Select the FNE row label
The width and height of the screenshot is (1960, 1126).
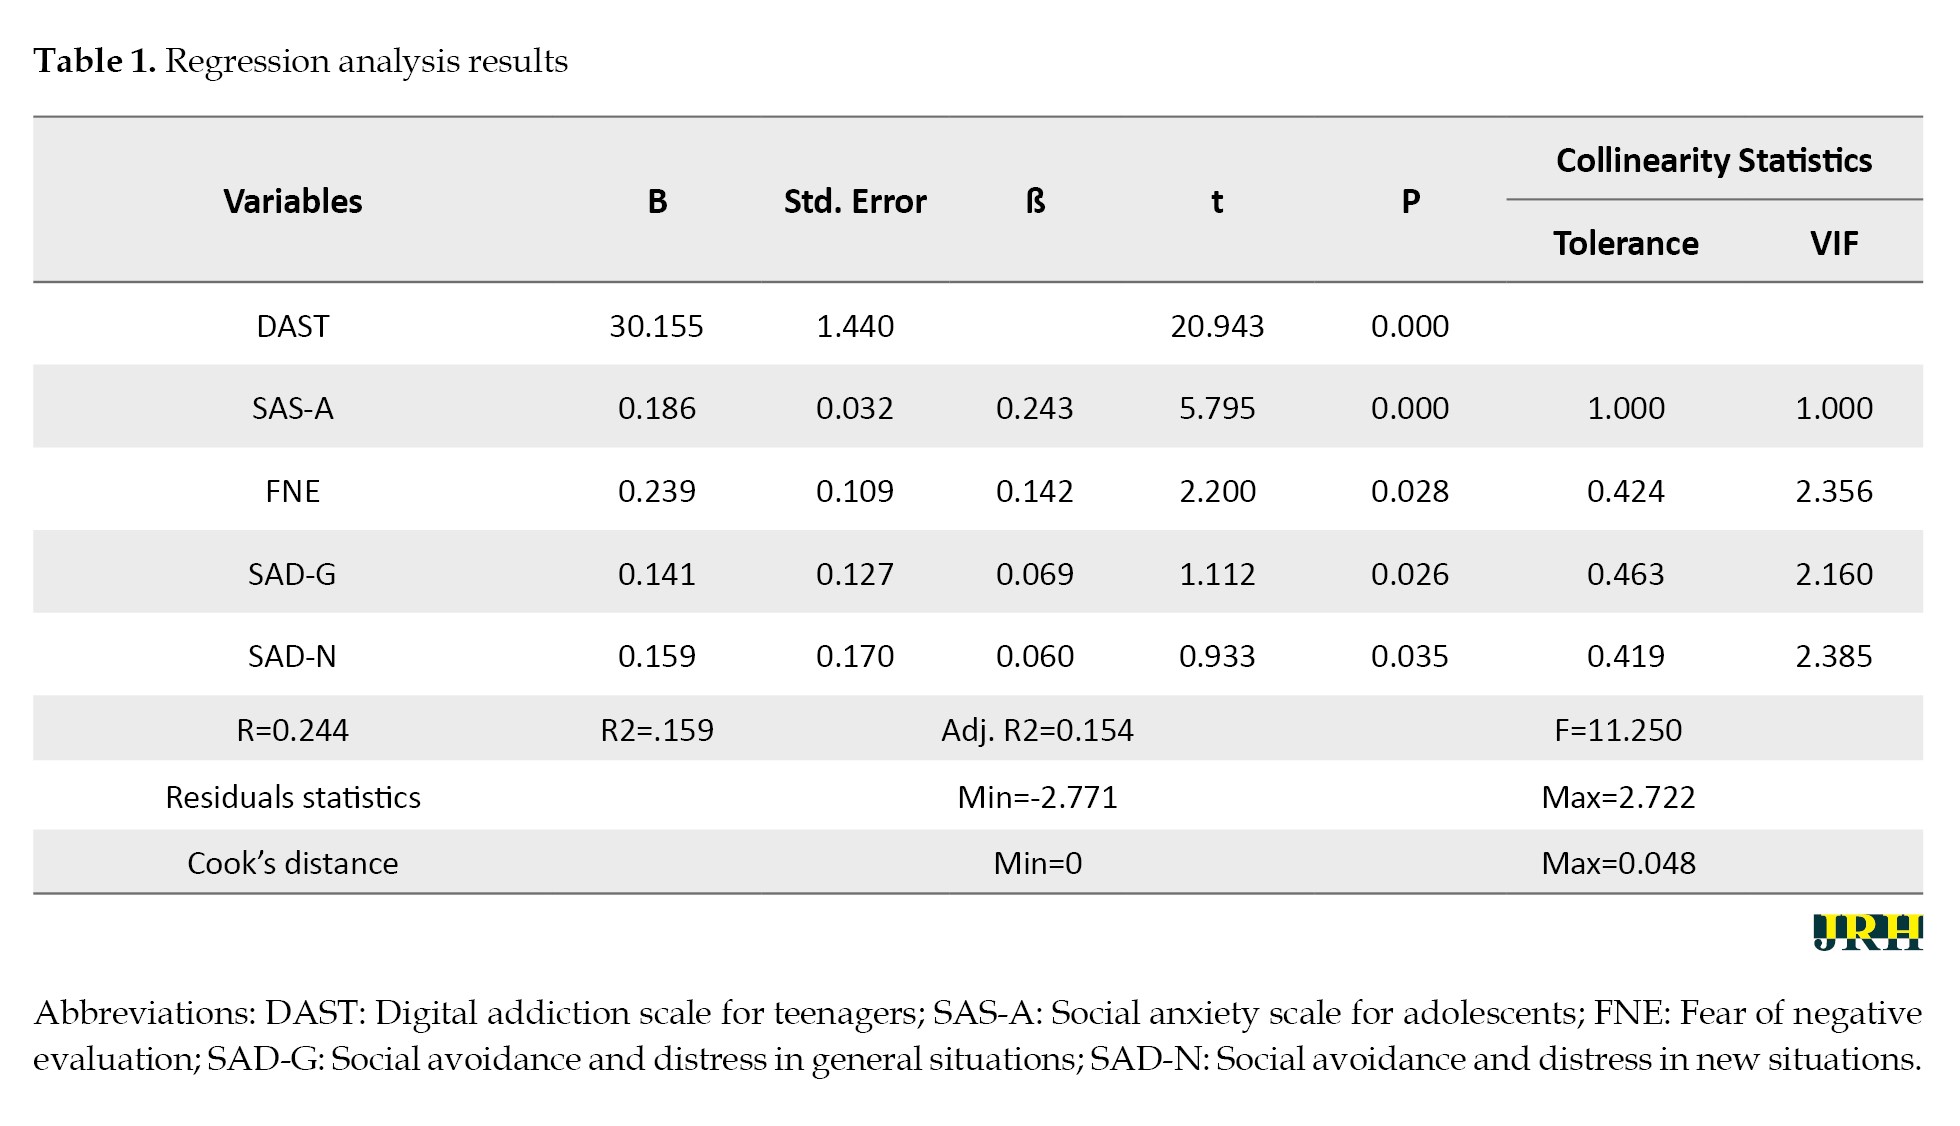[x=293, y=491]
